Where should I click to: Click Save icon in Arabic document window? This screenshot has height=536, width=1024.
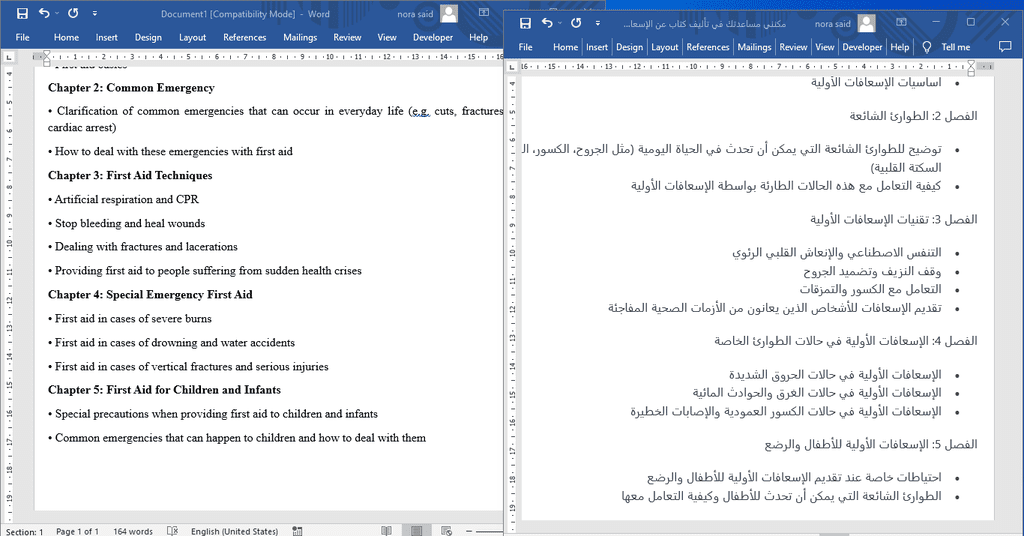(x=525, y=24)
